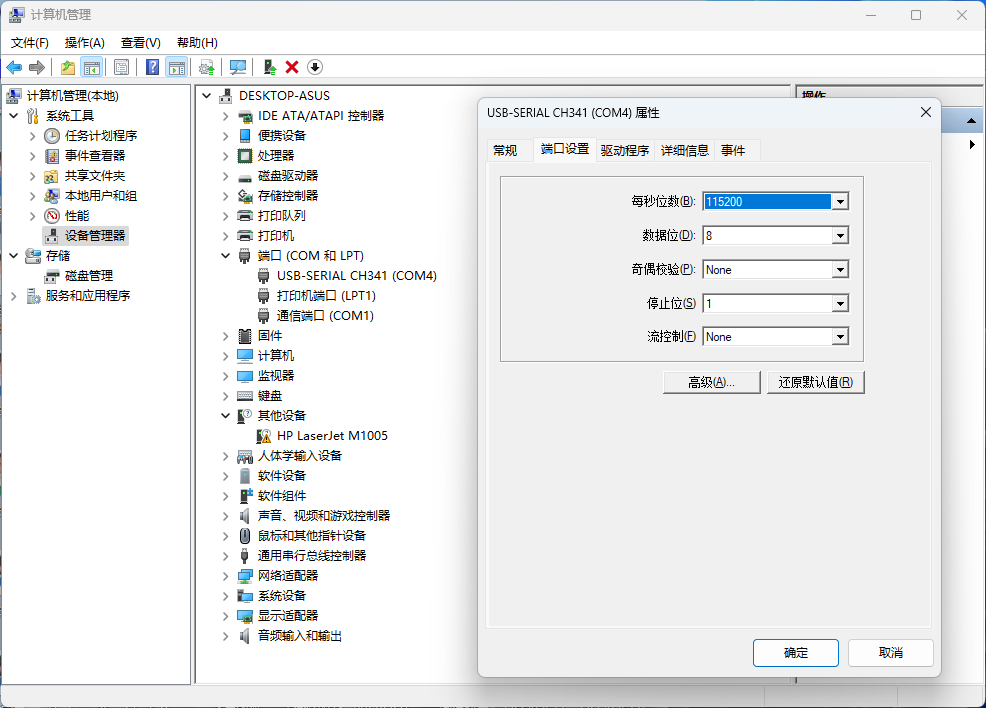Open Help via the blue question mark icon

click(152, 67)
